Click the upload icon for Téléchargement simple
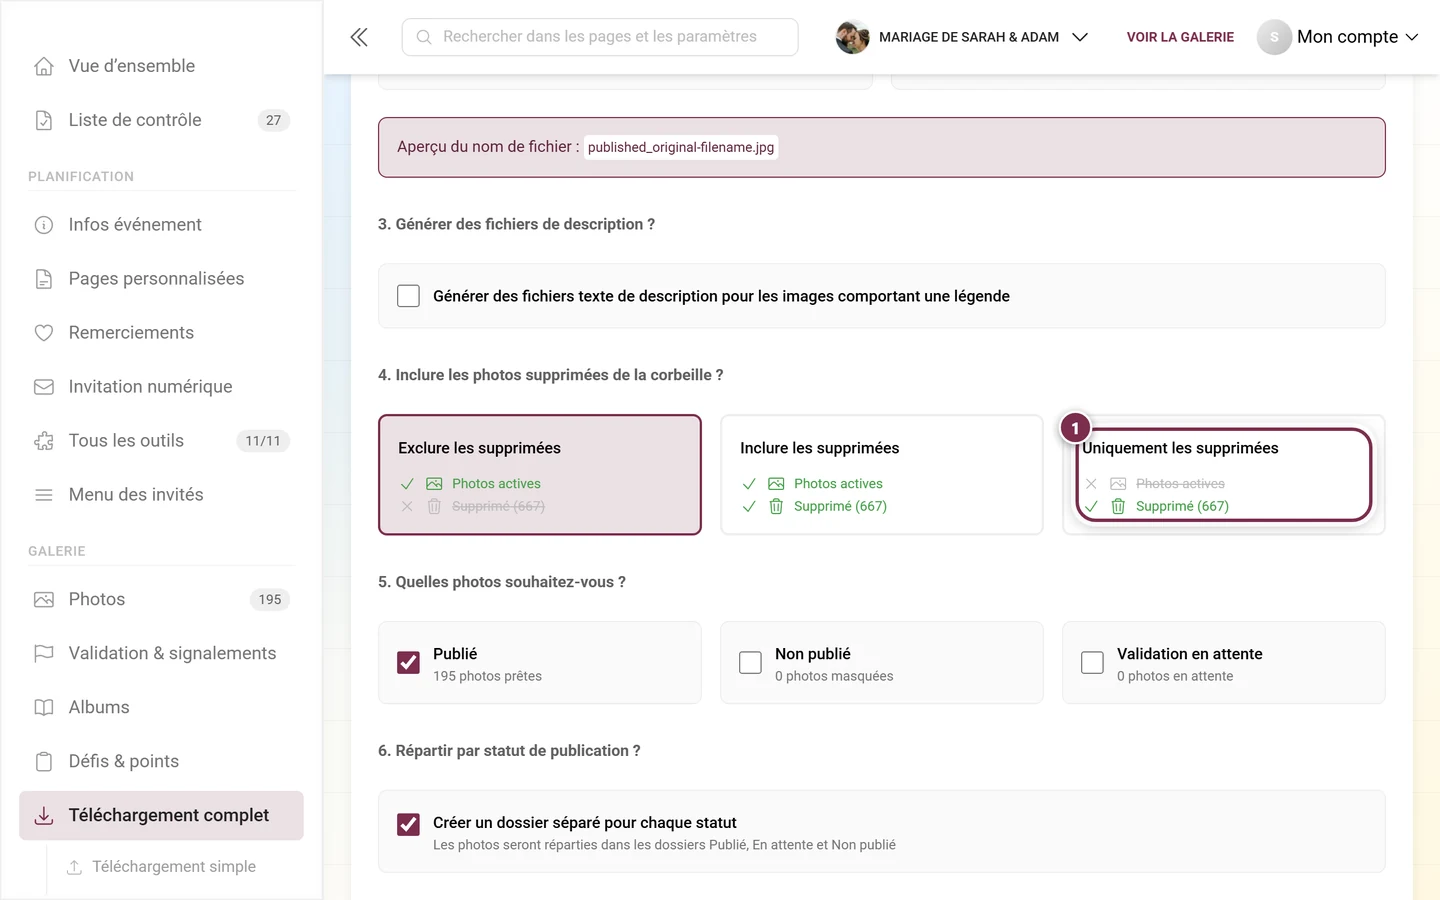The width and height of the screenshot is (1440, 900). click(x=74, y=867)
